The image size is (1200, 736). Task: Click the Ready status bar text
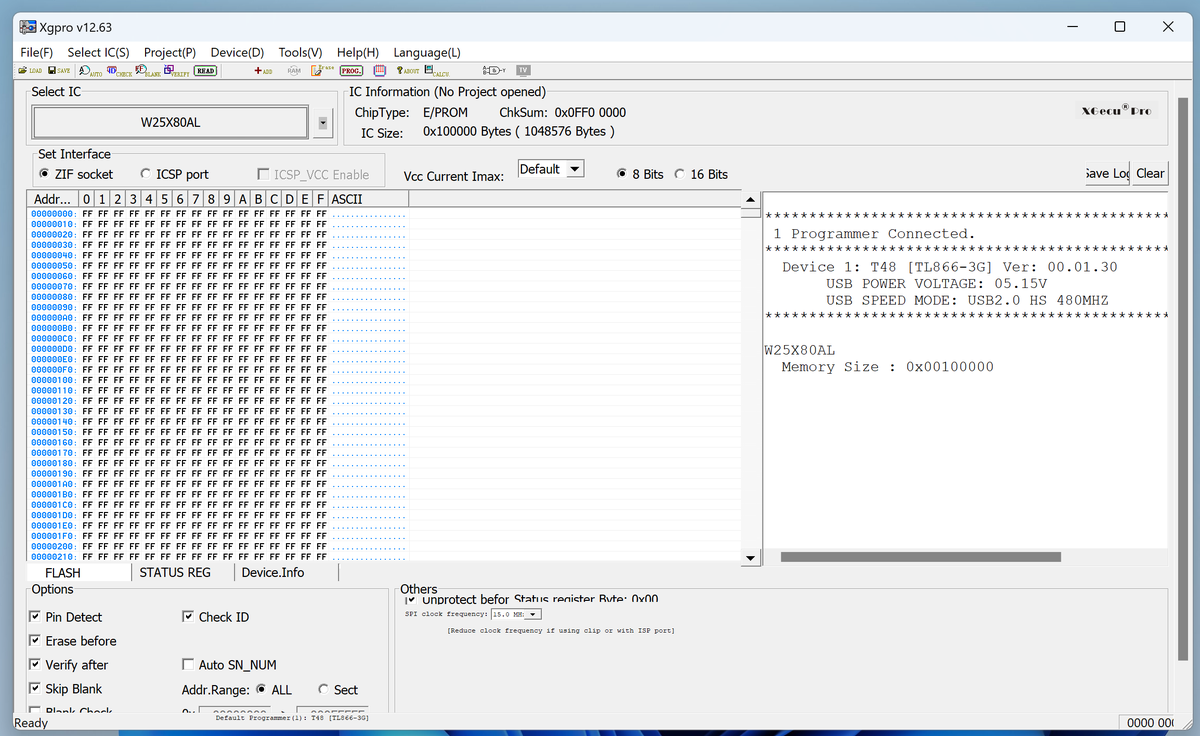click(x=31, y=723)
